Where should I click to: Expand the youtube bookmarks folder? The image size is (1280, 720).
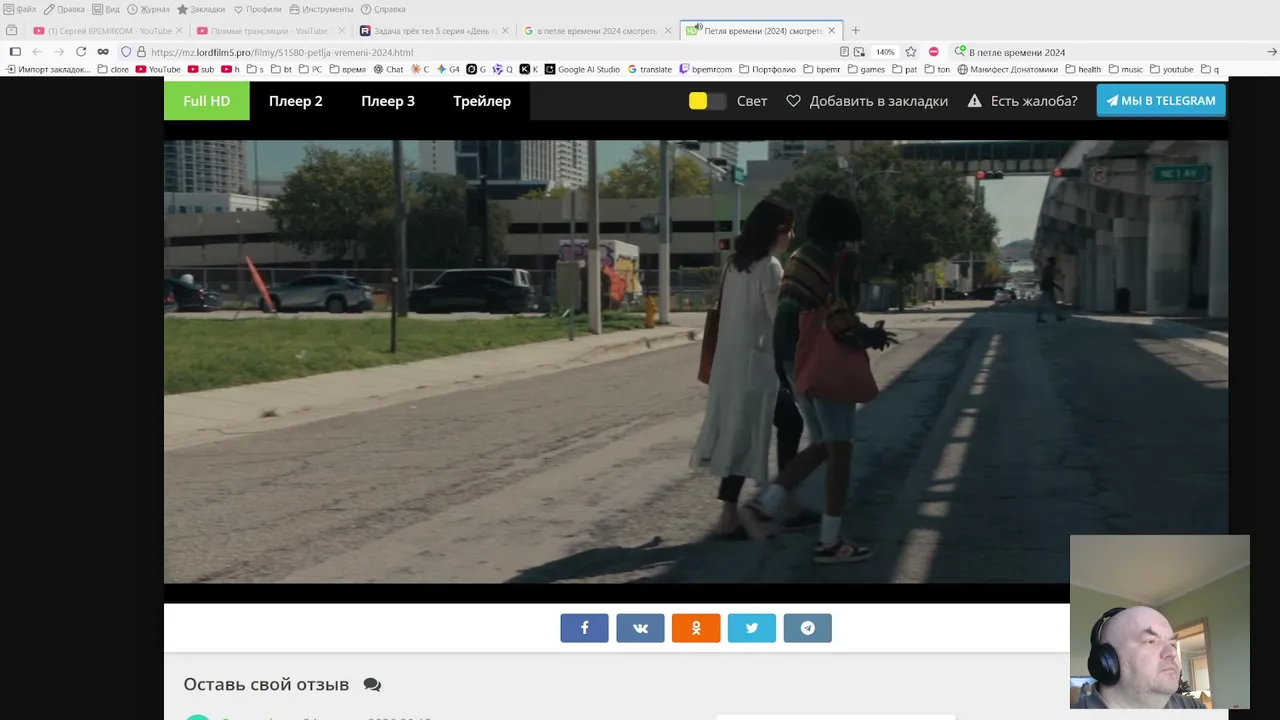coord(1172,69)
